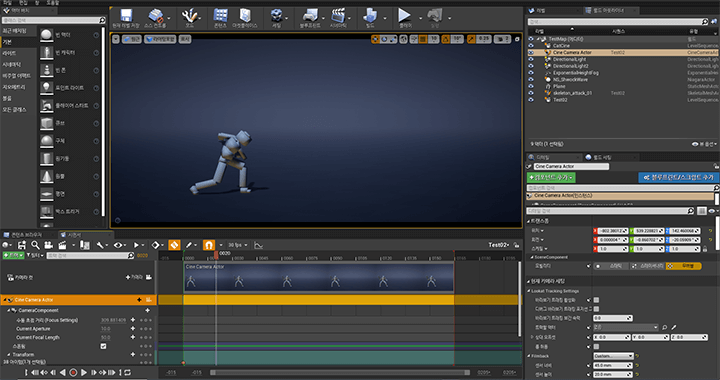Open the Marketplace toolbar icon
The width and height of the screenshot is (720, 380).
[245, 15]
